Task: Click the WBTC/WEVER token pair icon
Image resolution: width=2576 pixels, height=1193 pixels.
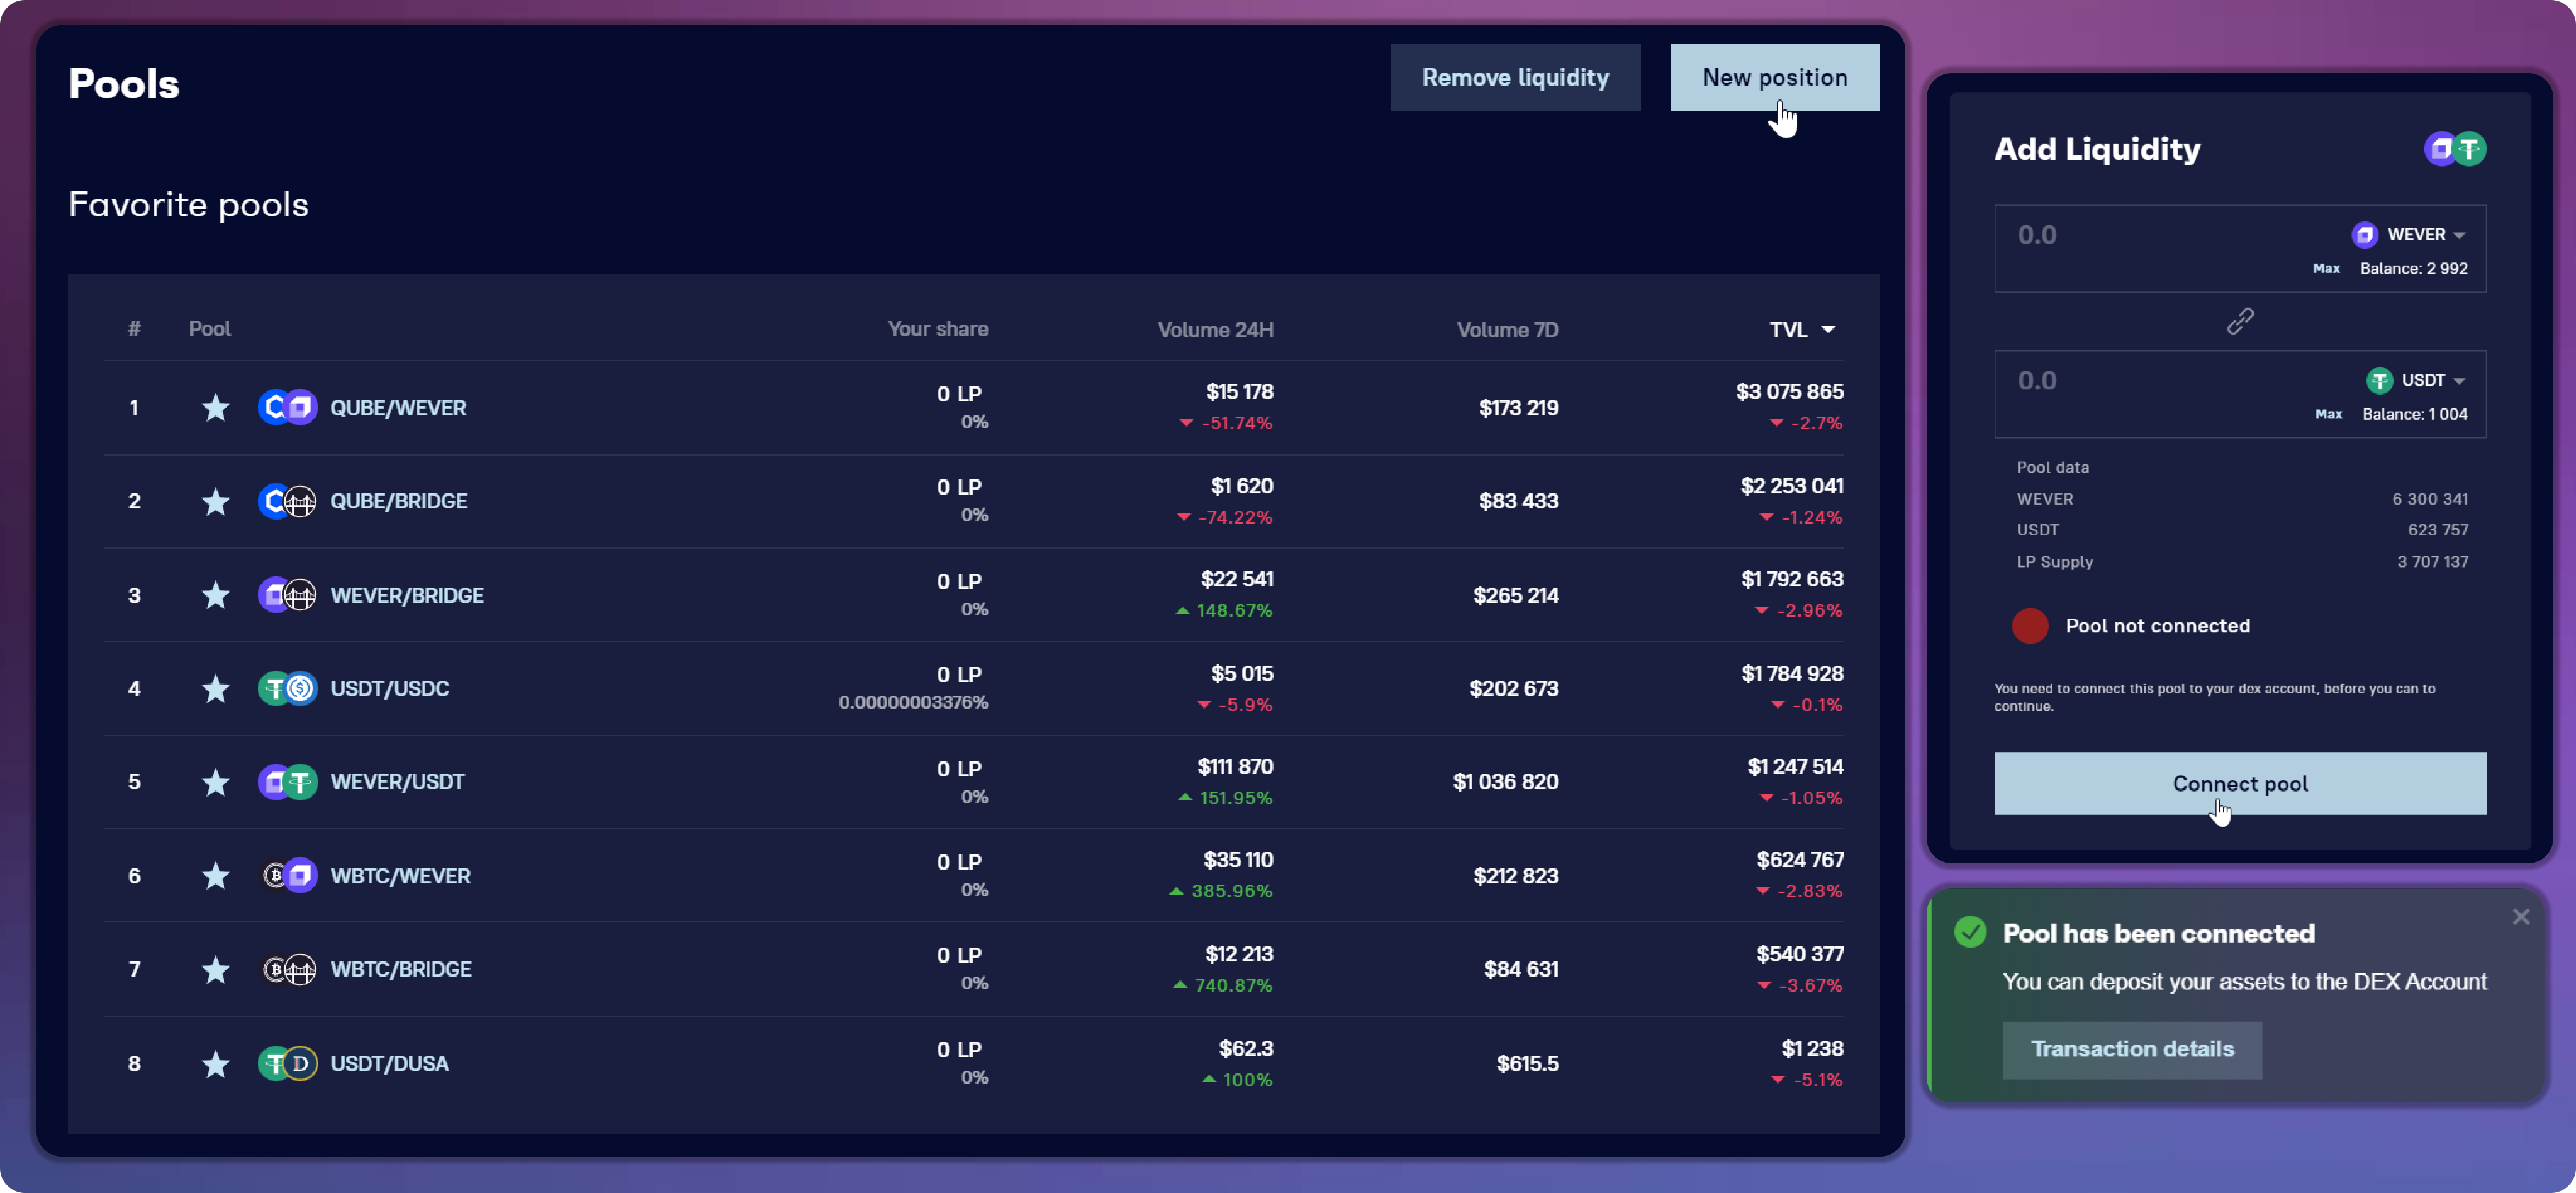Action: (287, 876)
